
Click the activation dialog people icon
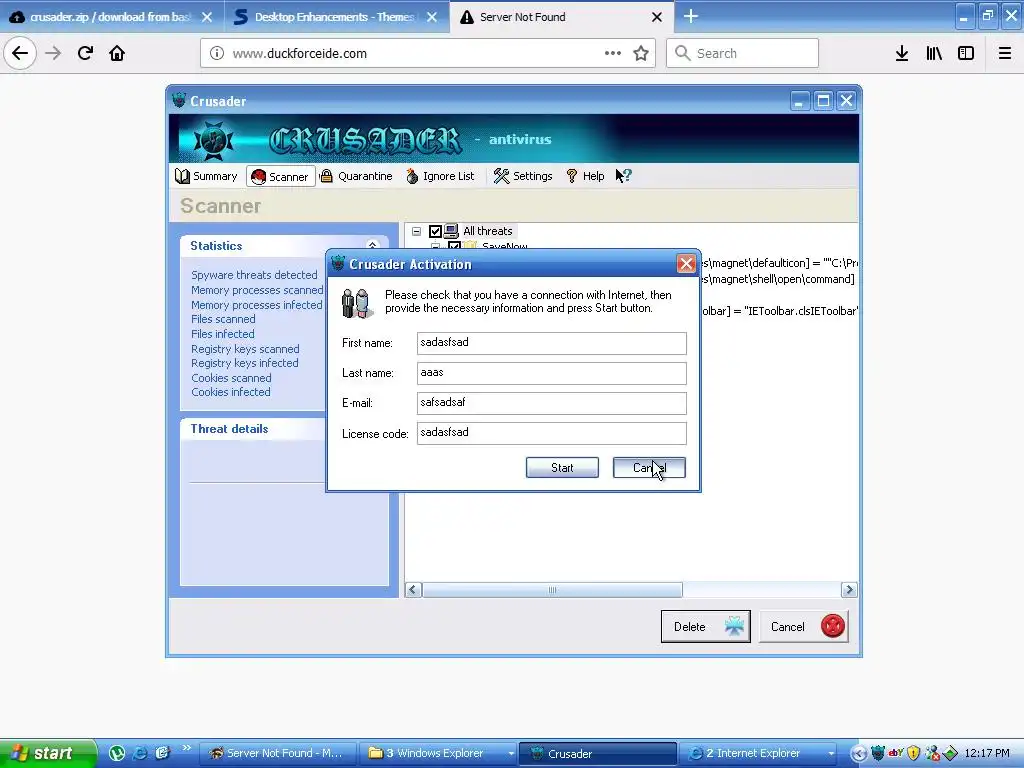point(357,304)
